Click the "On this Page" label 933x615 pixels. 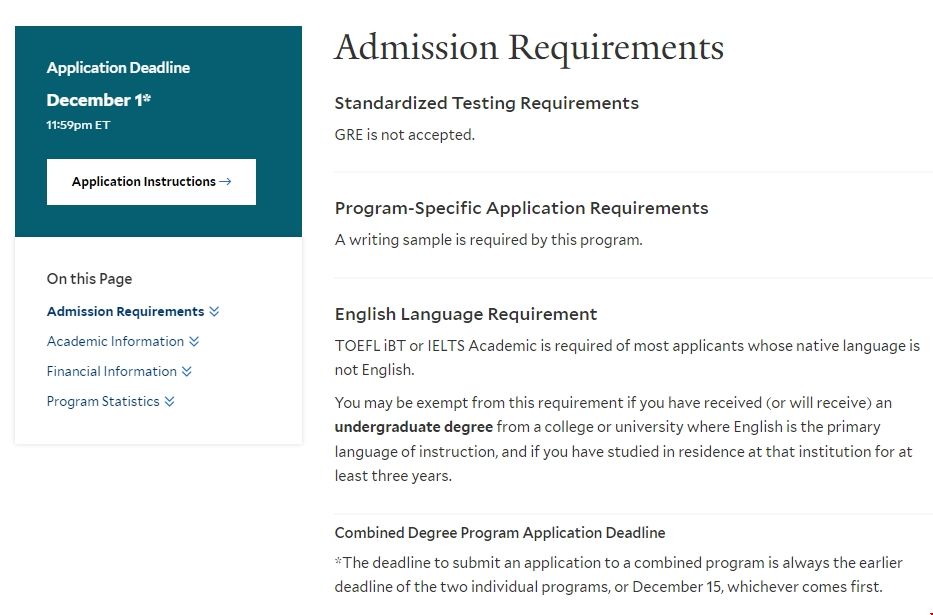click(89, 279)
